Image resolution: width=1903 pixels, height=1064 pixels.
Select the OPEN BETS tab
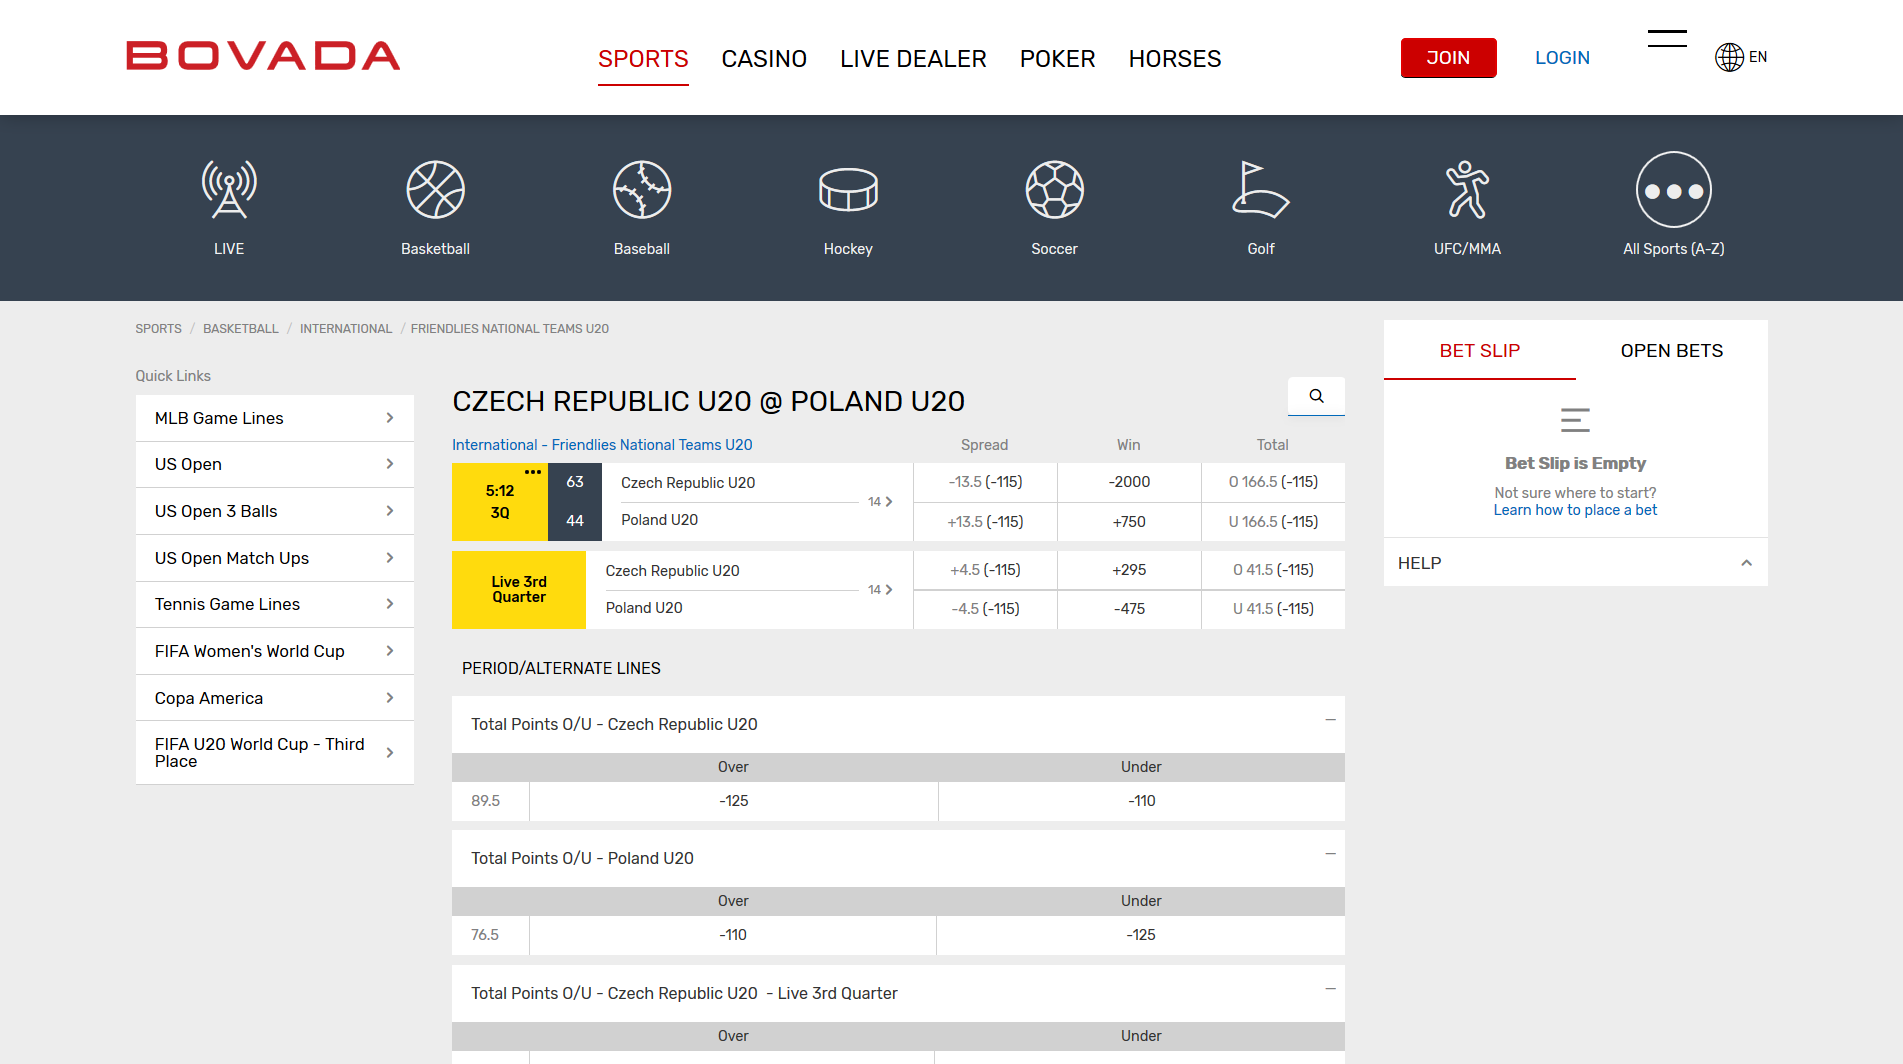tap(1672, 351)
